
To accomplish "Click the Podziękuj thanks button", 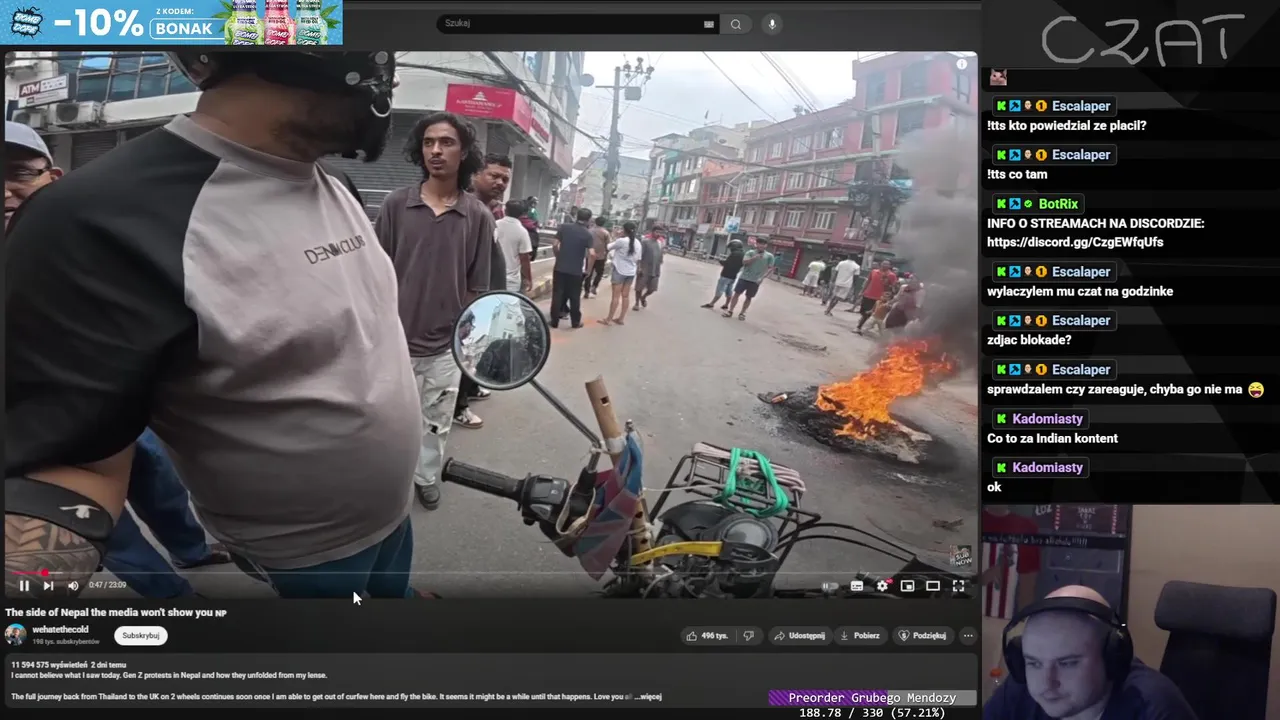I will 922,636.
